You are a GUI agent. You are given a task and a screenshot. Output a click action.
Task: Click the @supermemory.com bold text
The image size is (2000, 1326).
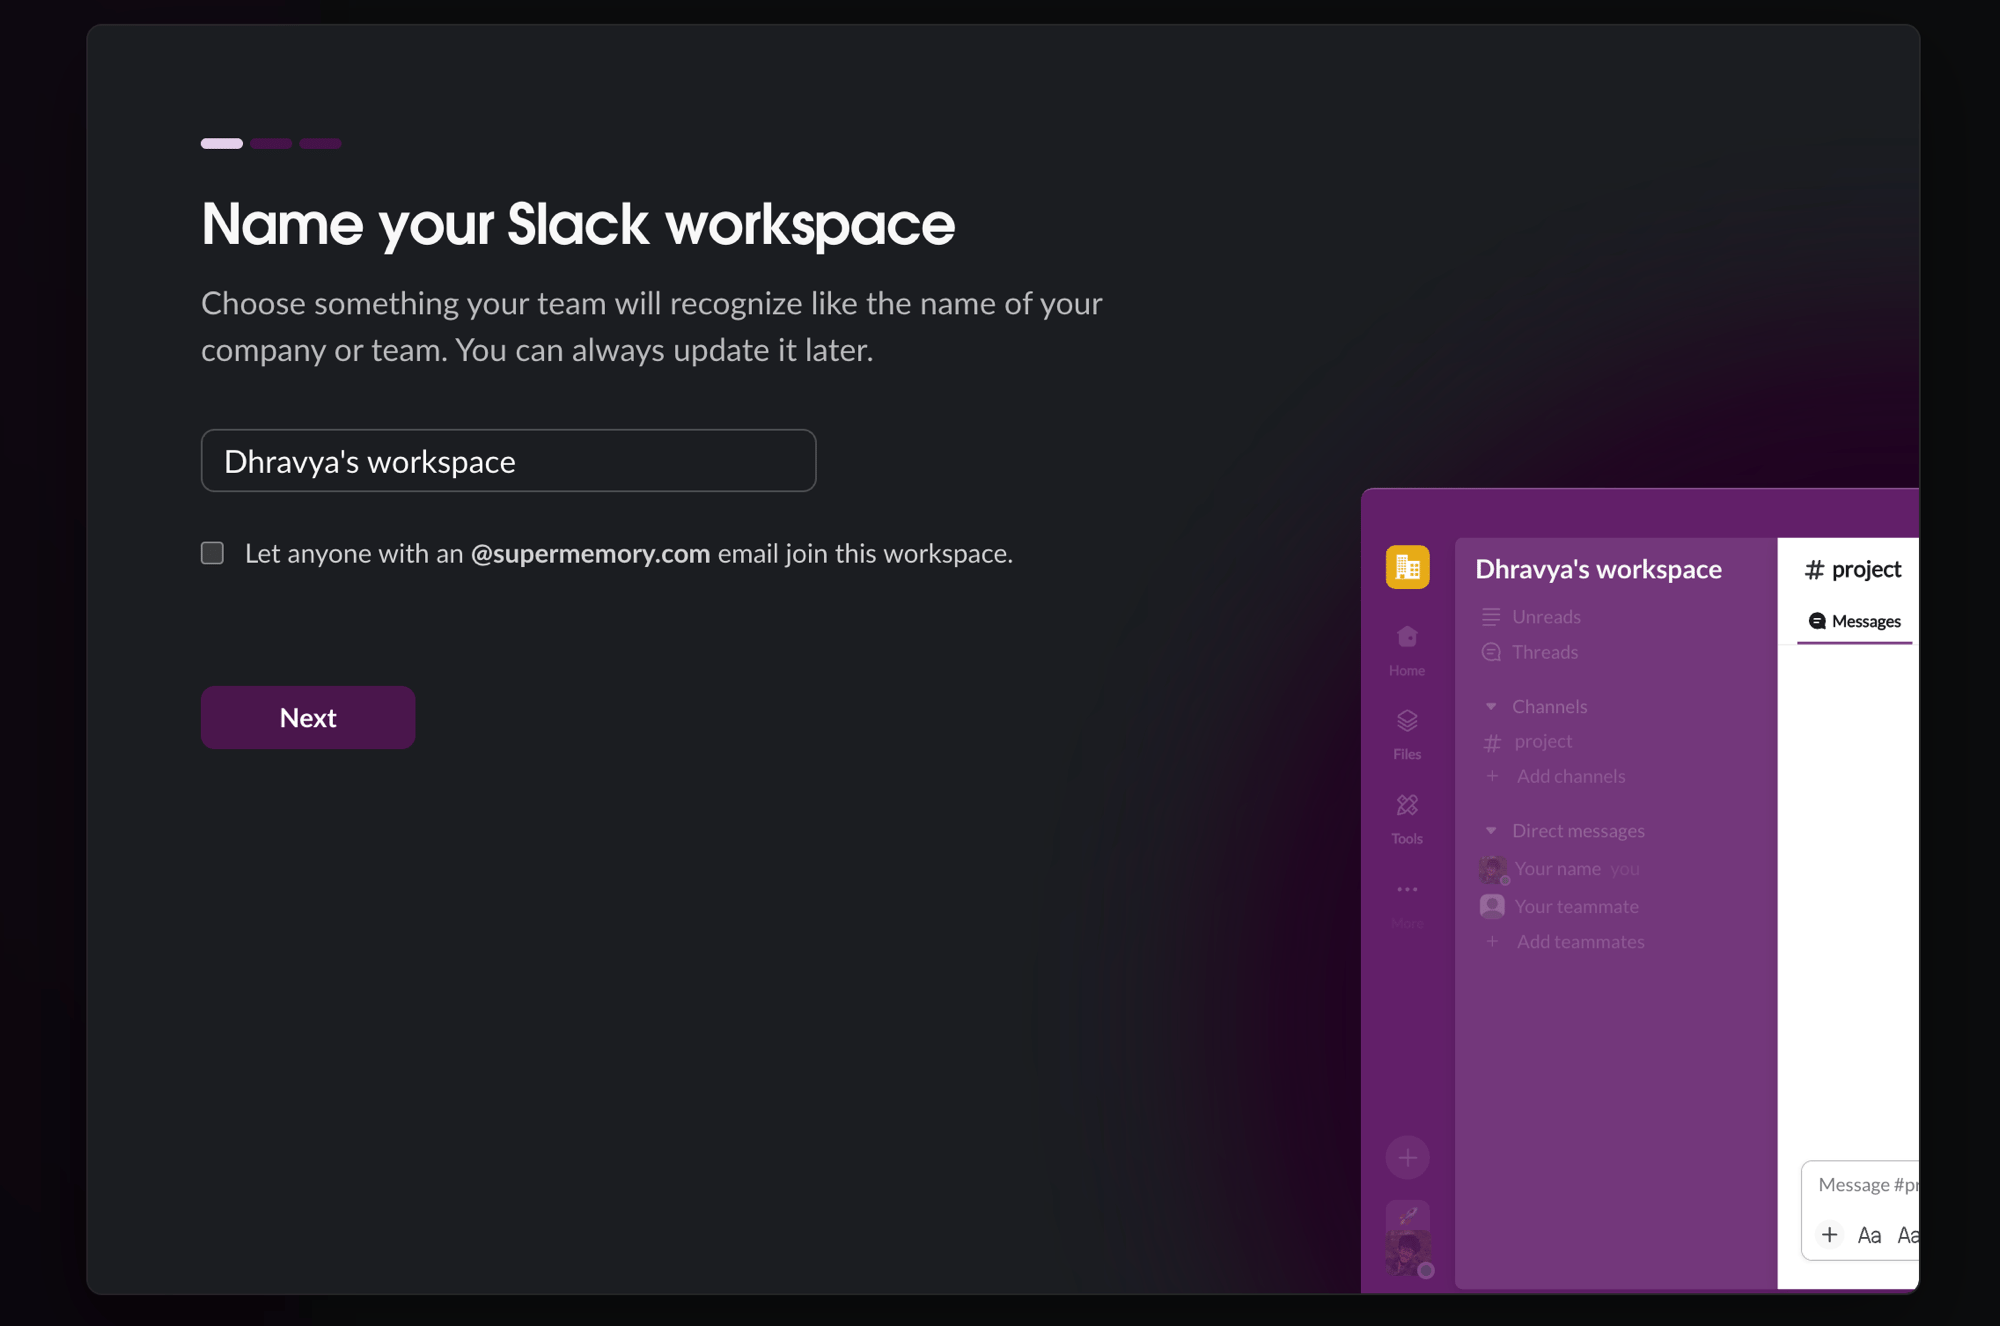[590, 553]
